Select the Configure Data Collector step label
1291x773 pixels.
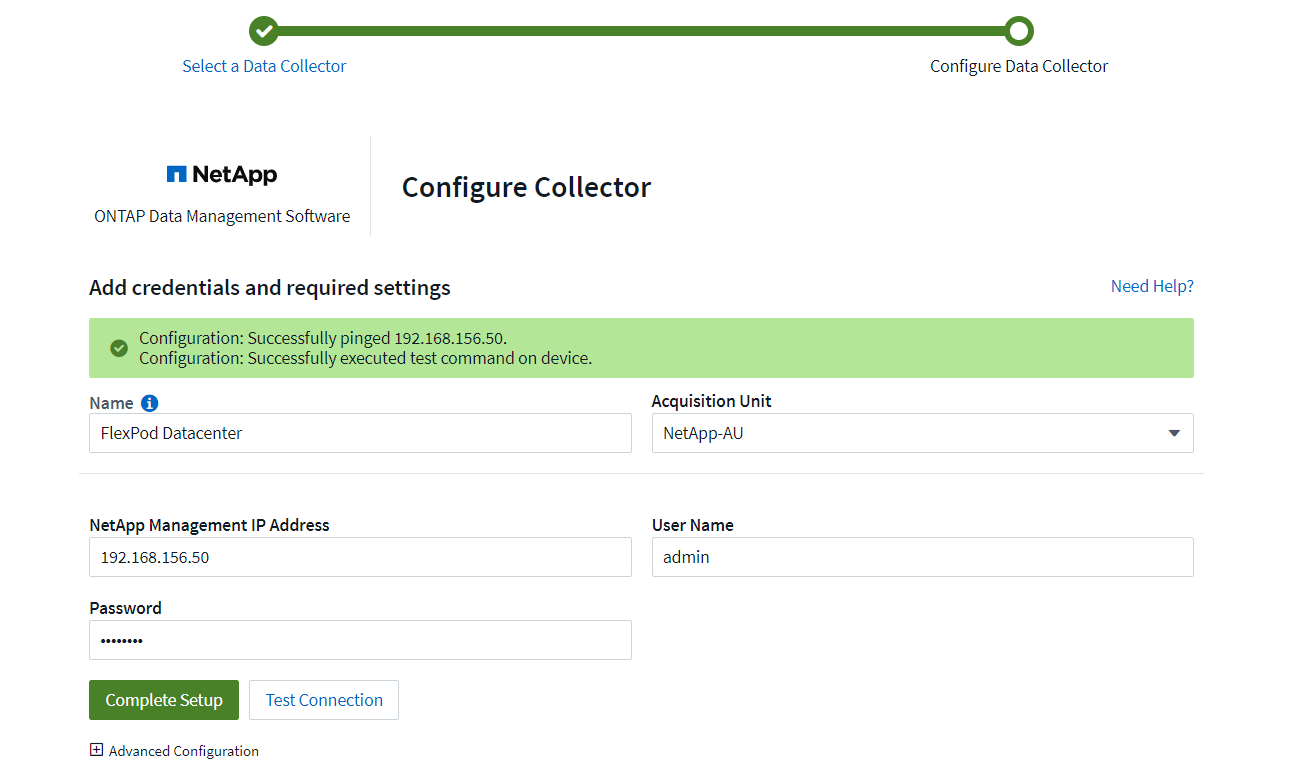click(x=1019, y=66)
